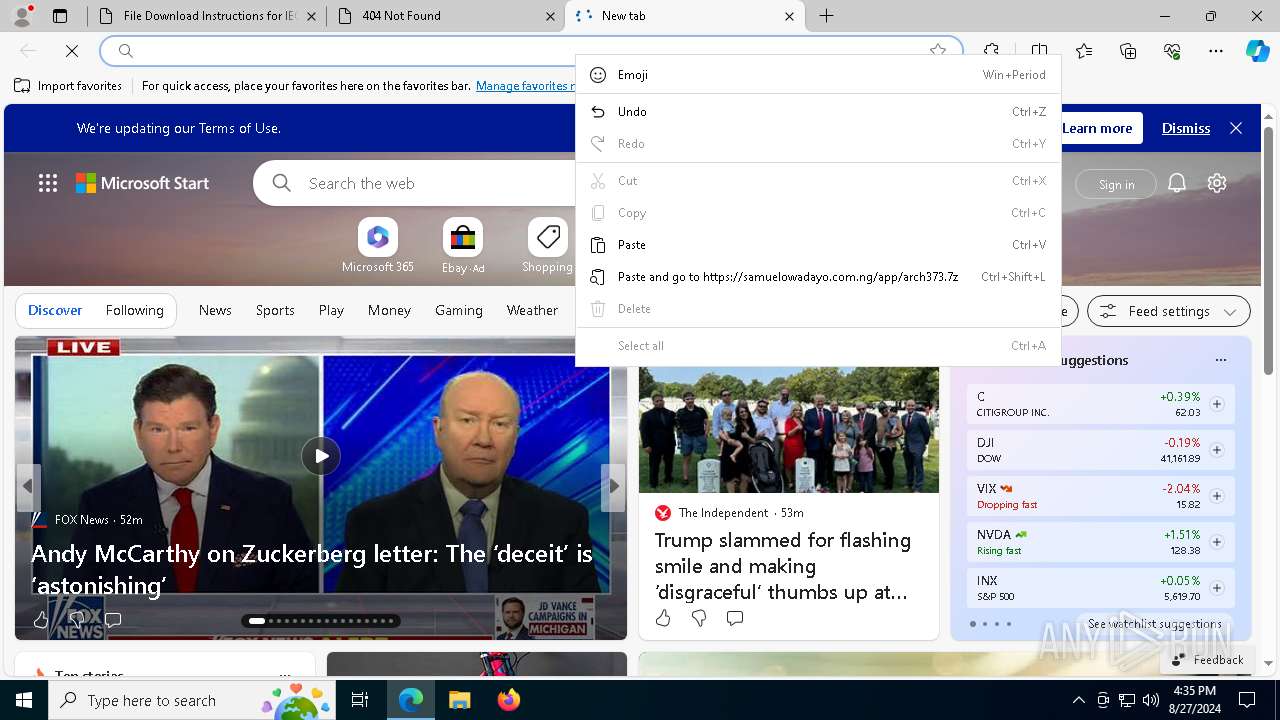Select the Following feed tab

[x=134, y=310]
